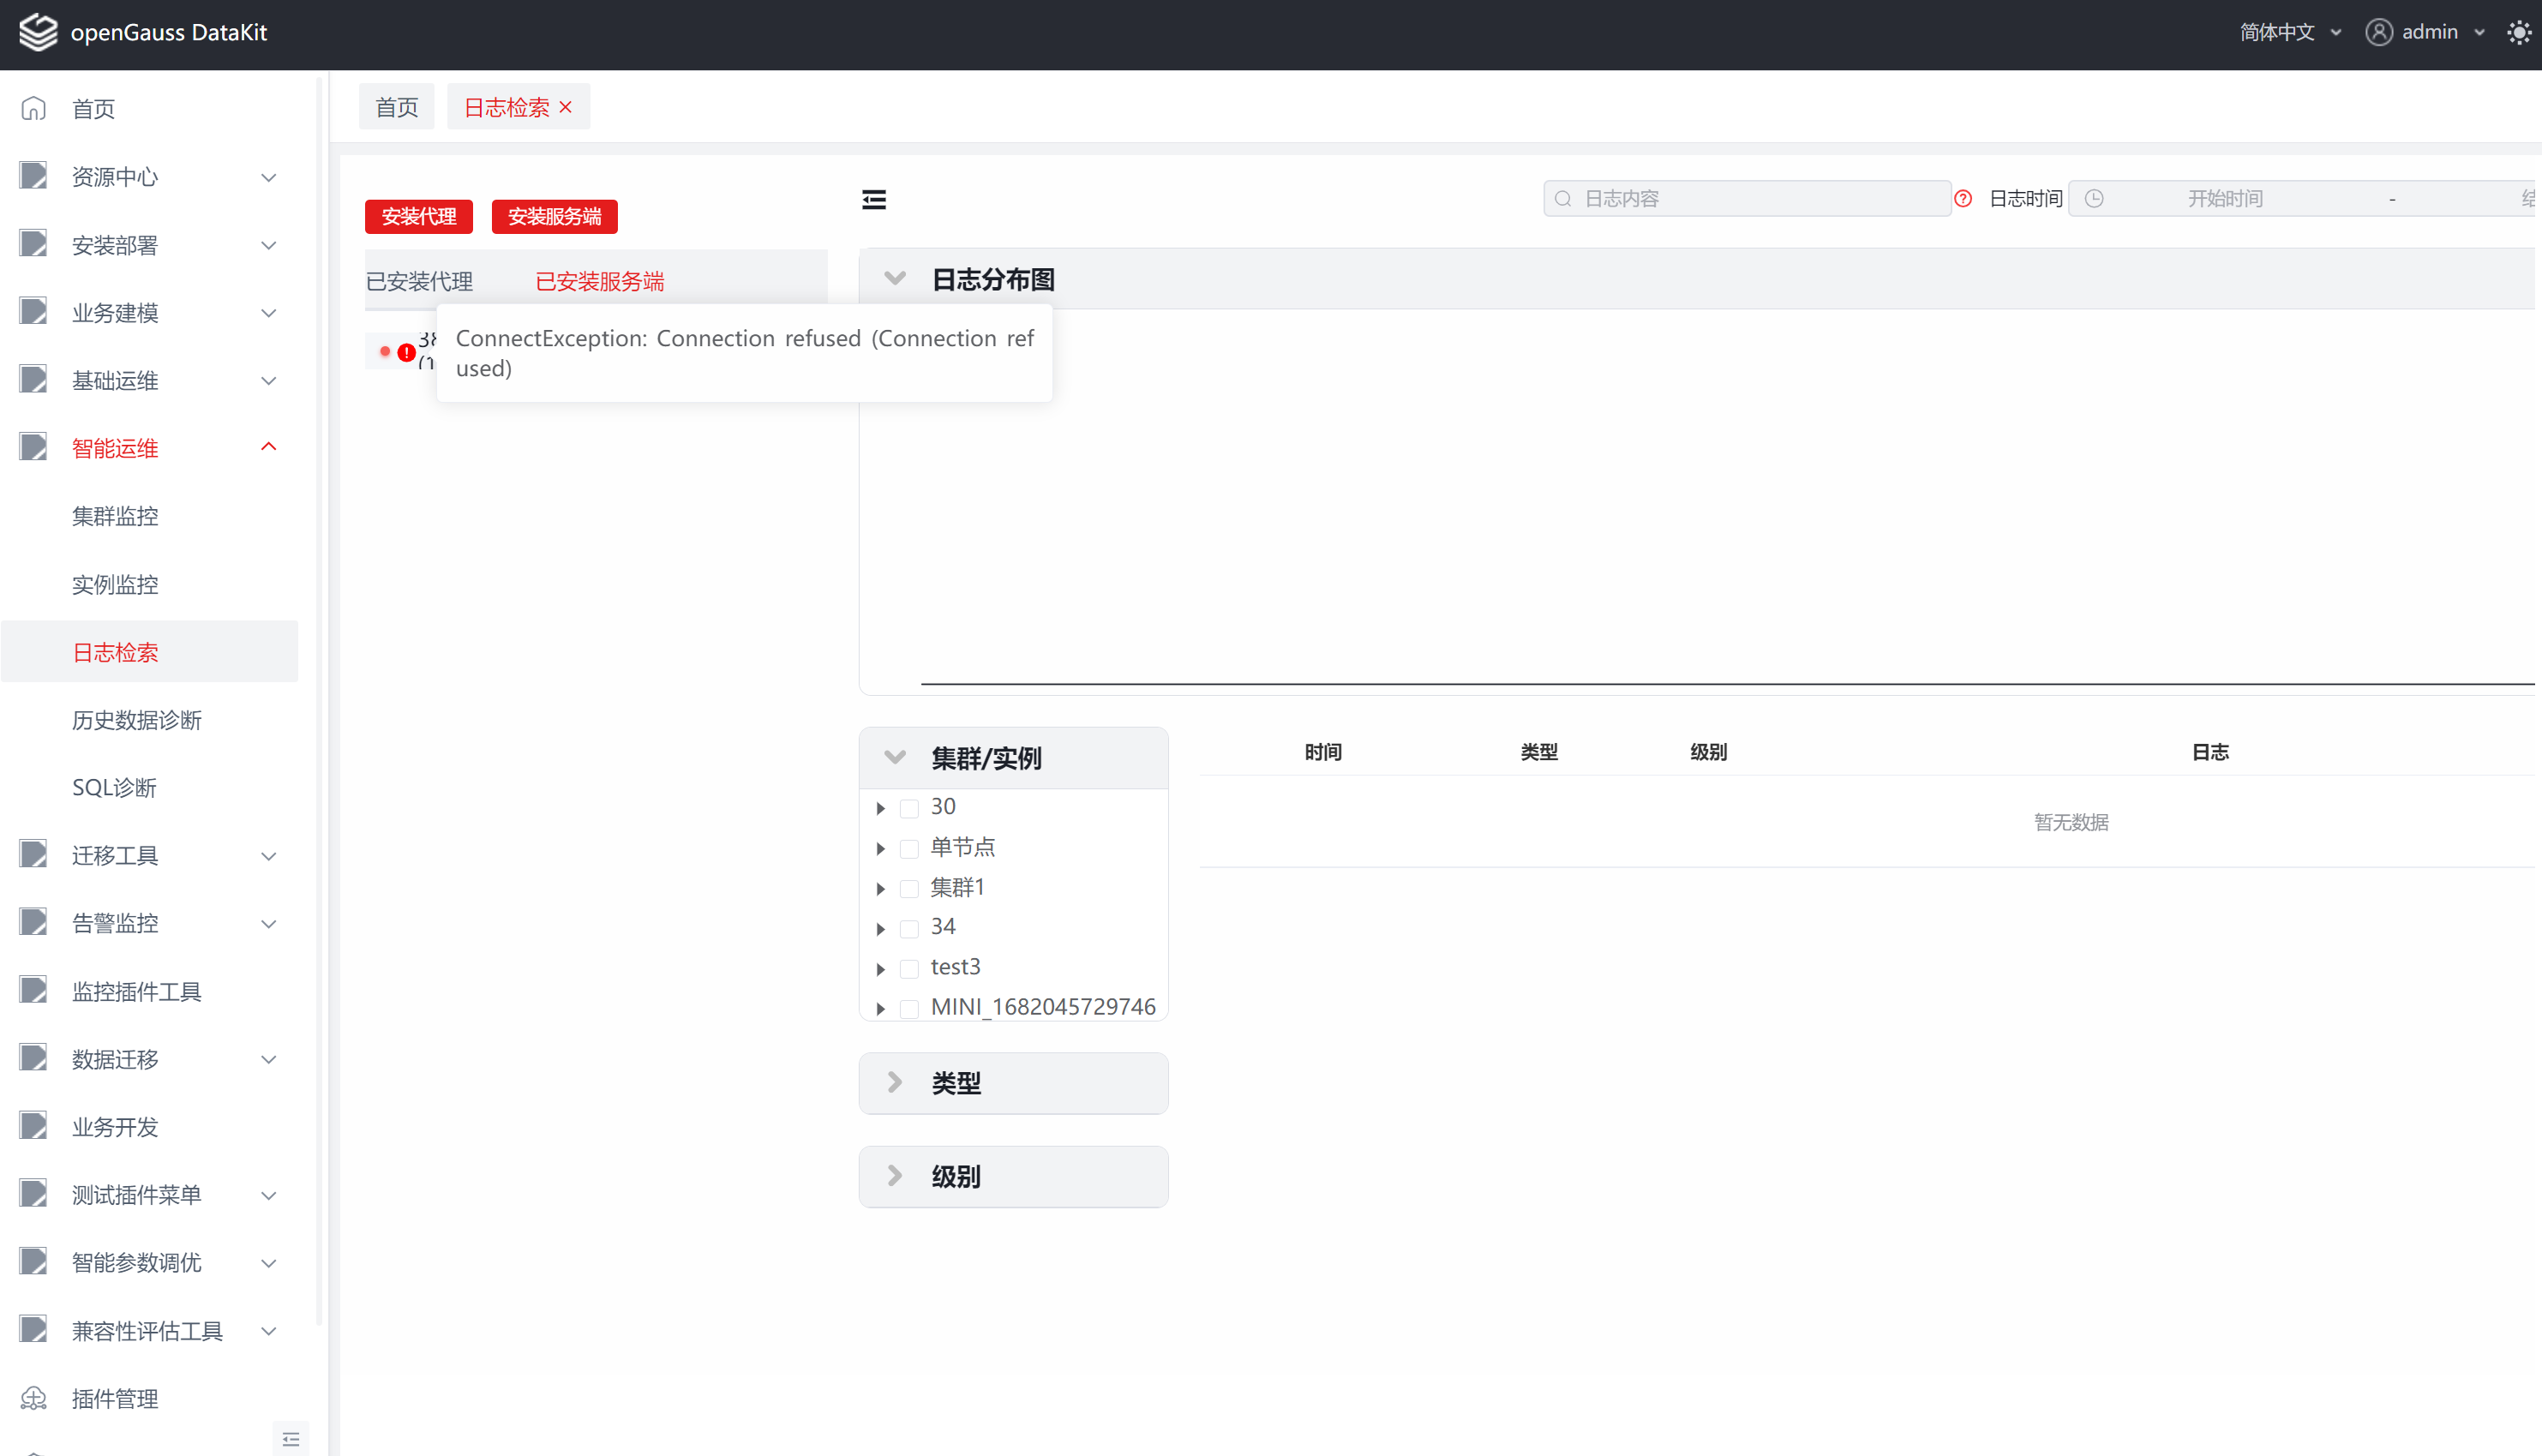This screenshot has height=1456, width=2542.
Task: Open the 集群监控 menu item
Action: [115, 516]
